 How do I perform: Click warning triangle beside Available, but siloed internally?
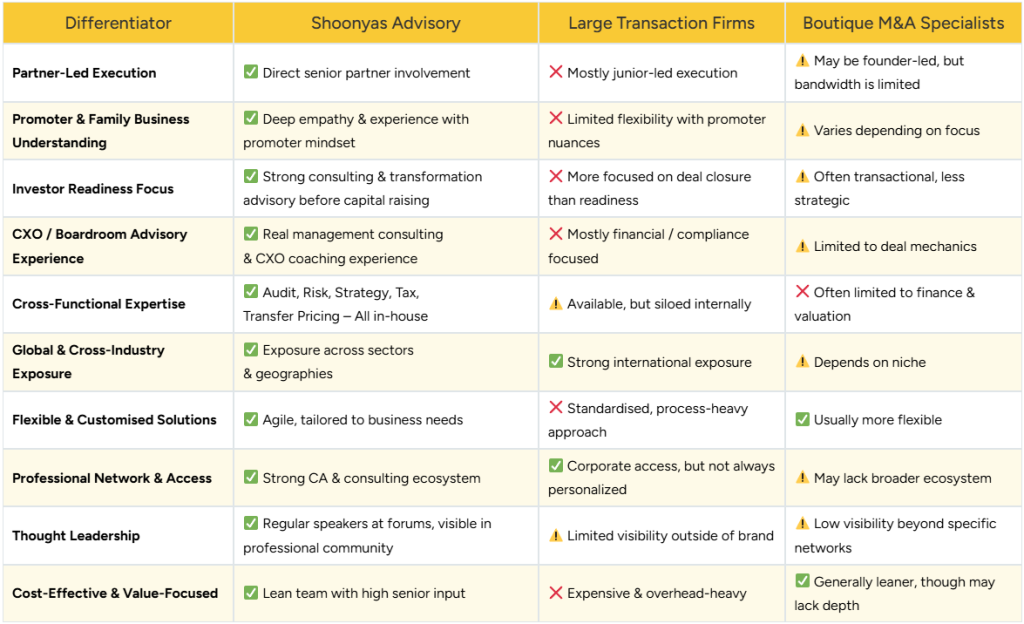[556, 304]
